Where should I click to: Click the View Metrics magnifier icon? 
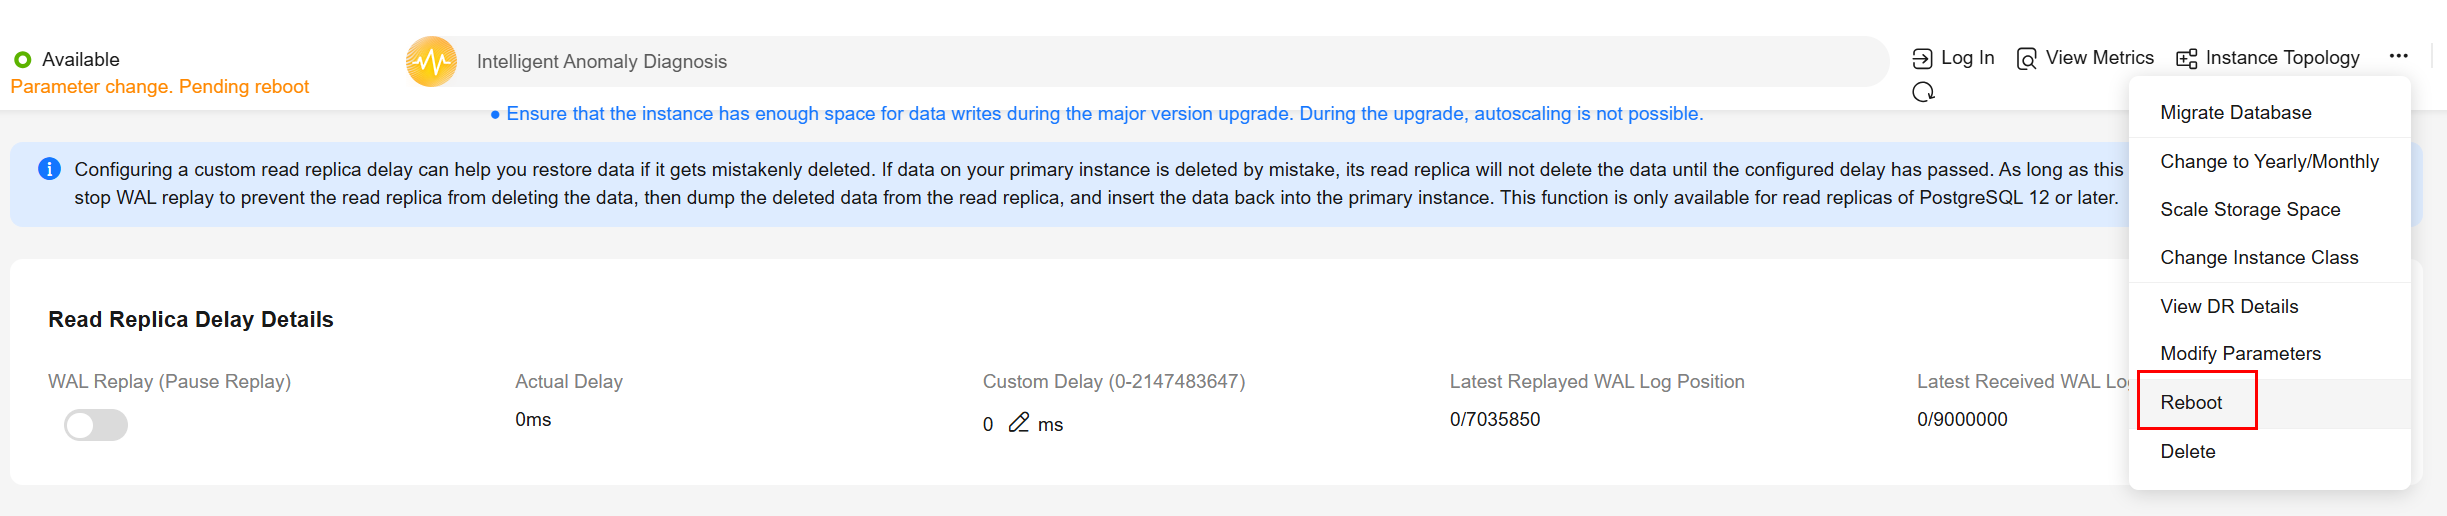2026,59
